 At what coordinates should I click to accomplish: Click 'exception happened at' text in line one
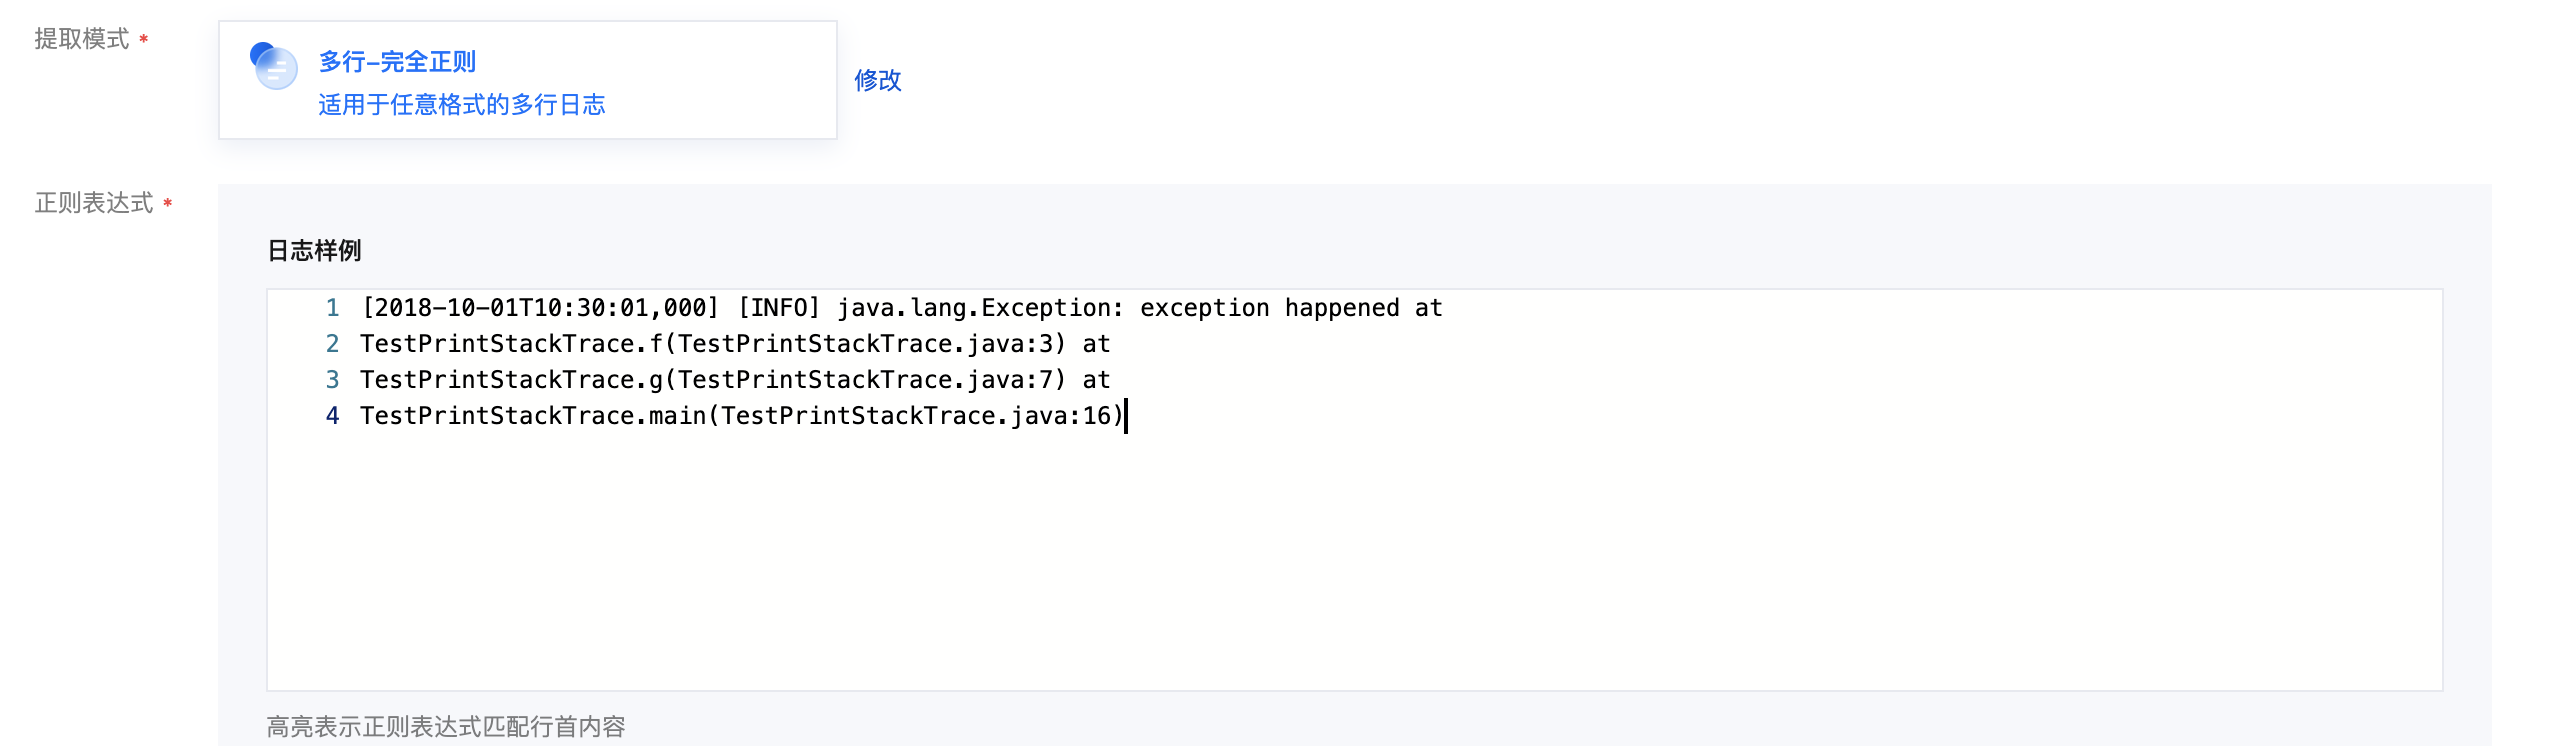coord(1291,308)
